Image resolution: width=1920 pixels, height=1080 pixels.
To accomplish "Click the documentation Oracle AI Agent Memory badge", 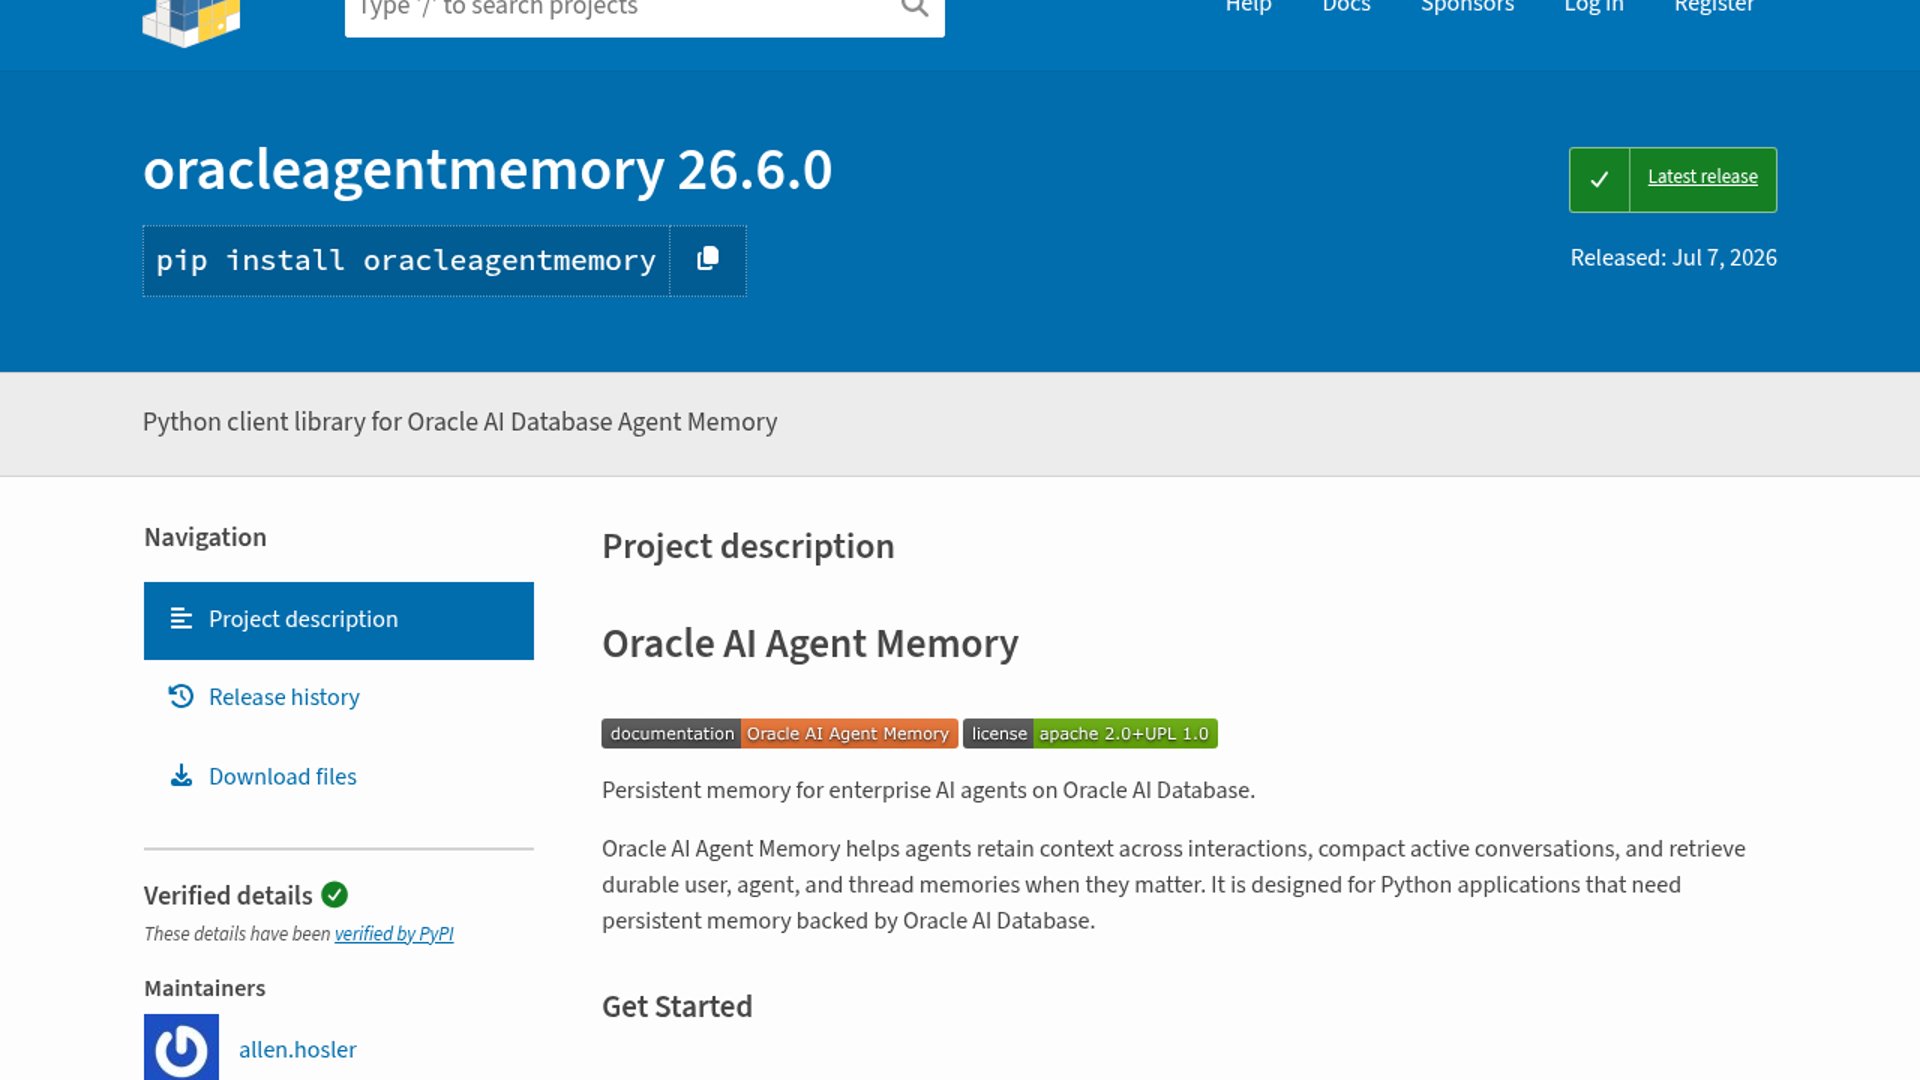I will point(780,734).
